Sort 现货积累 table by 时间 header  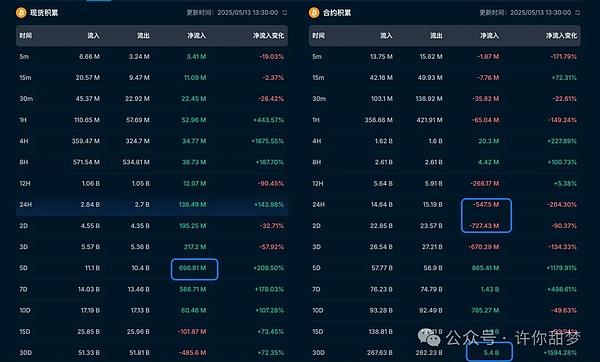pyautogui.click(x=26, y=36)
